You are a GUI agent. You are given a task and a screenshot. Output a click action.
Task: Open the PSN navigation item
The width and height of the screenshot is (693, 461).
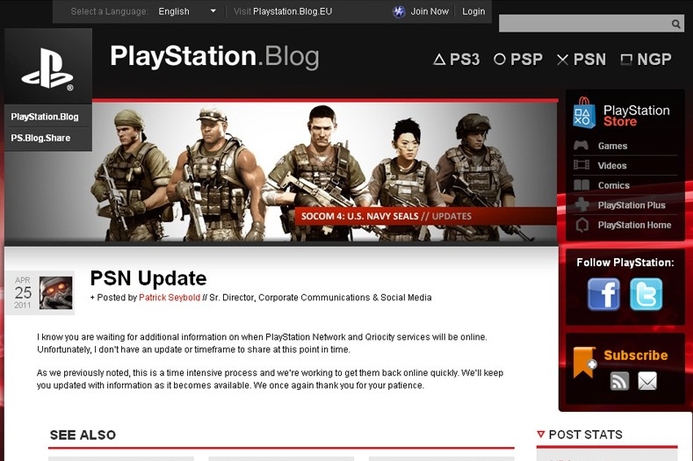click(581, 59)
